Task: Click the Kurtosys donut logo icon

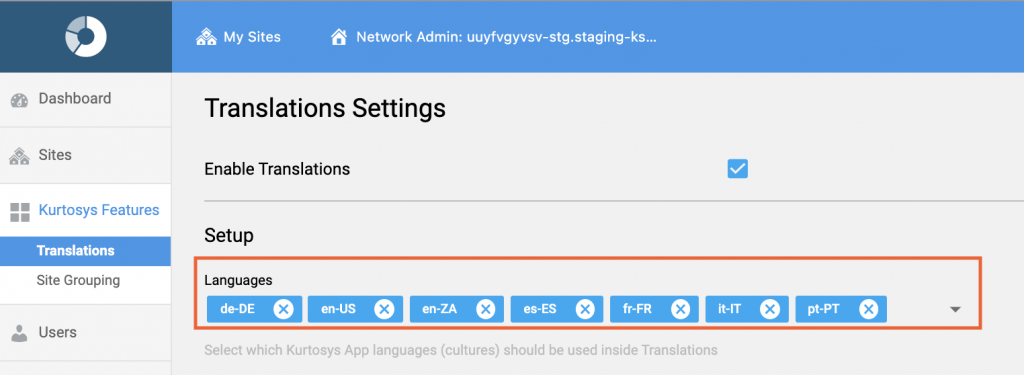Action: click(x=86, y=36)
